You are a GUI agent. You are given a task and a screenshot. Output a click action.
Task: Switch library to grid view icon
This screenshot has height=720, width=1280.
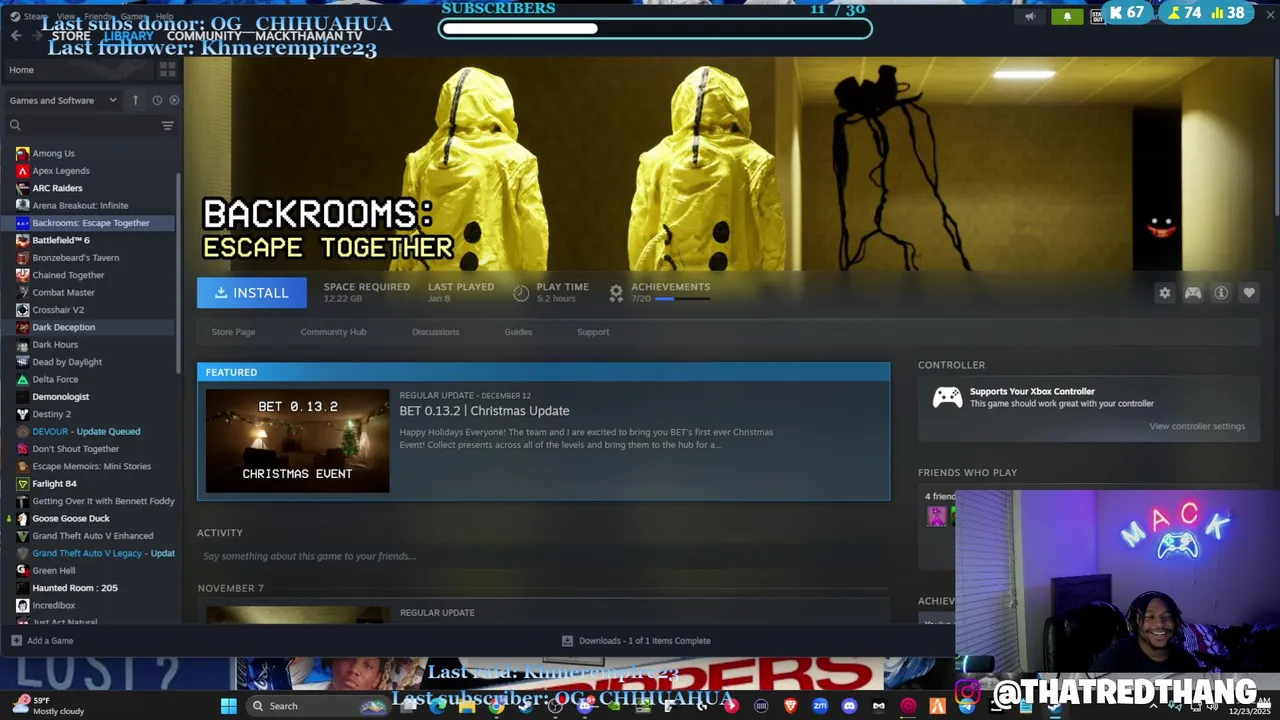click(167, 69)
